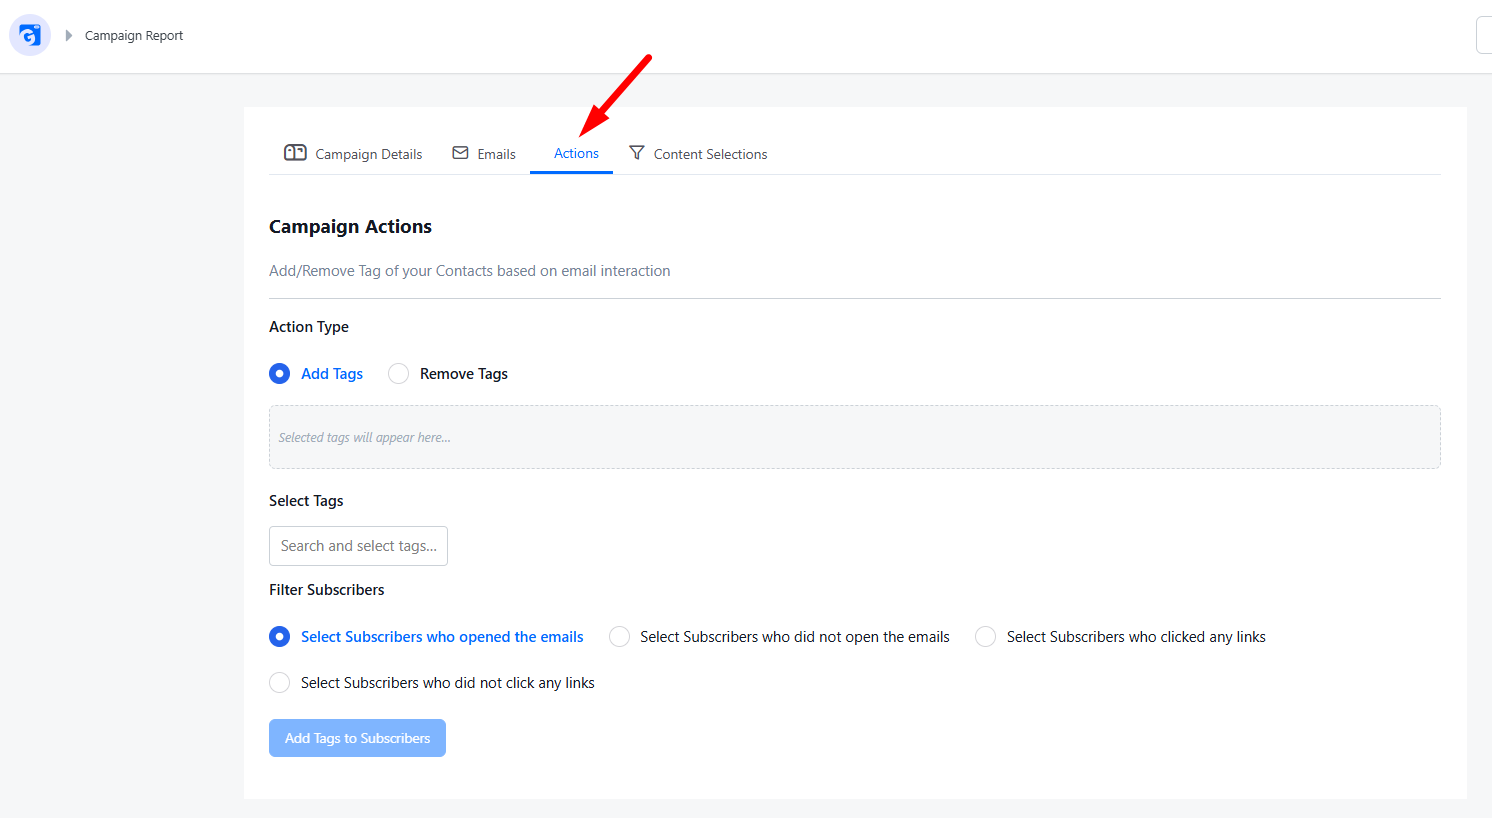Choose Subscribers who did not click links

click(280, 683)
